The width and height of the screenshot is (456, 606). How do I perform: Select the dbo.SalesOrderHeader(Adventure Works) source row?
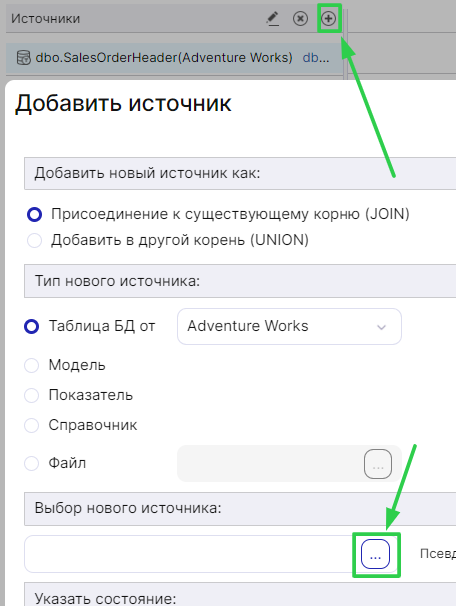tap(174, 58)
